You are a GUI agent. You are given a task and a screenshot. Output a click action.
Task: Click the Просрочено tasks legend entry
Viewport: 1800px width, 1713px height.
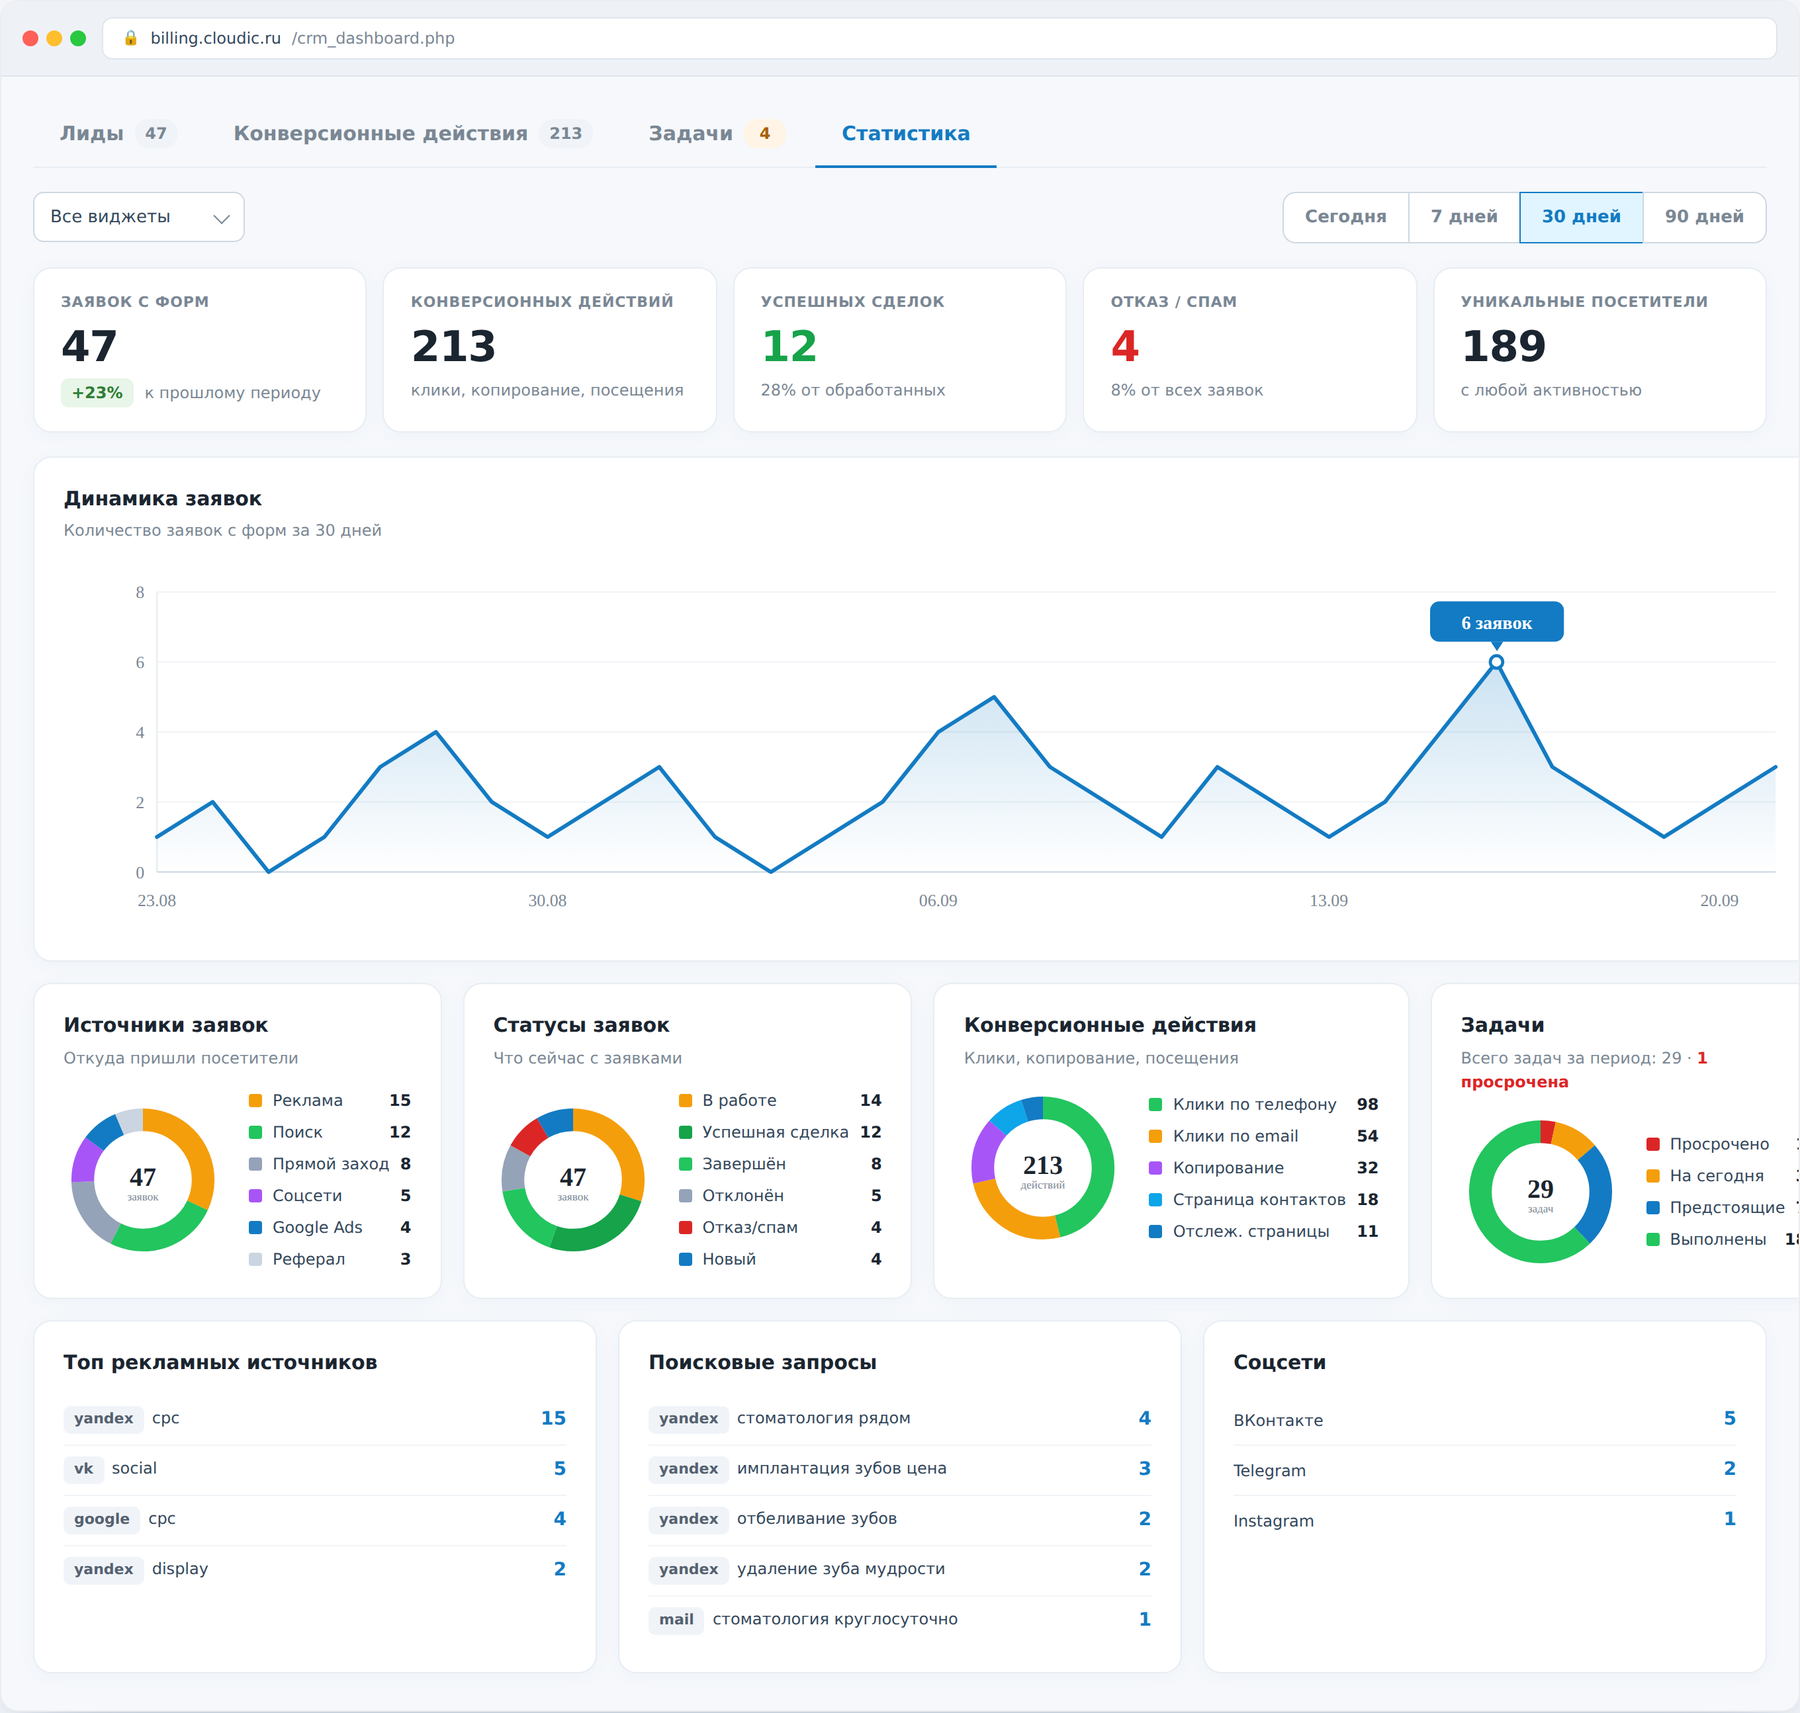pyautogui.click(x=1722, y=1144)
